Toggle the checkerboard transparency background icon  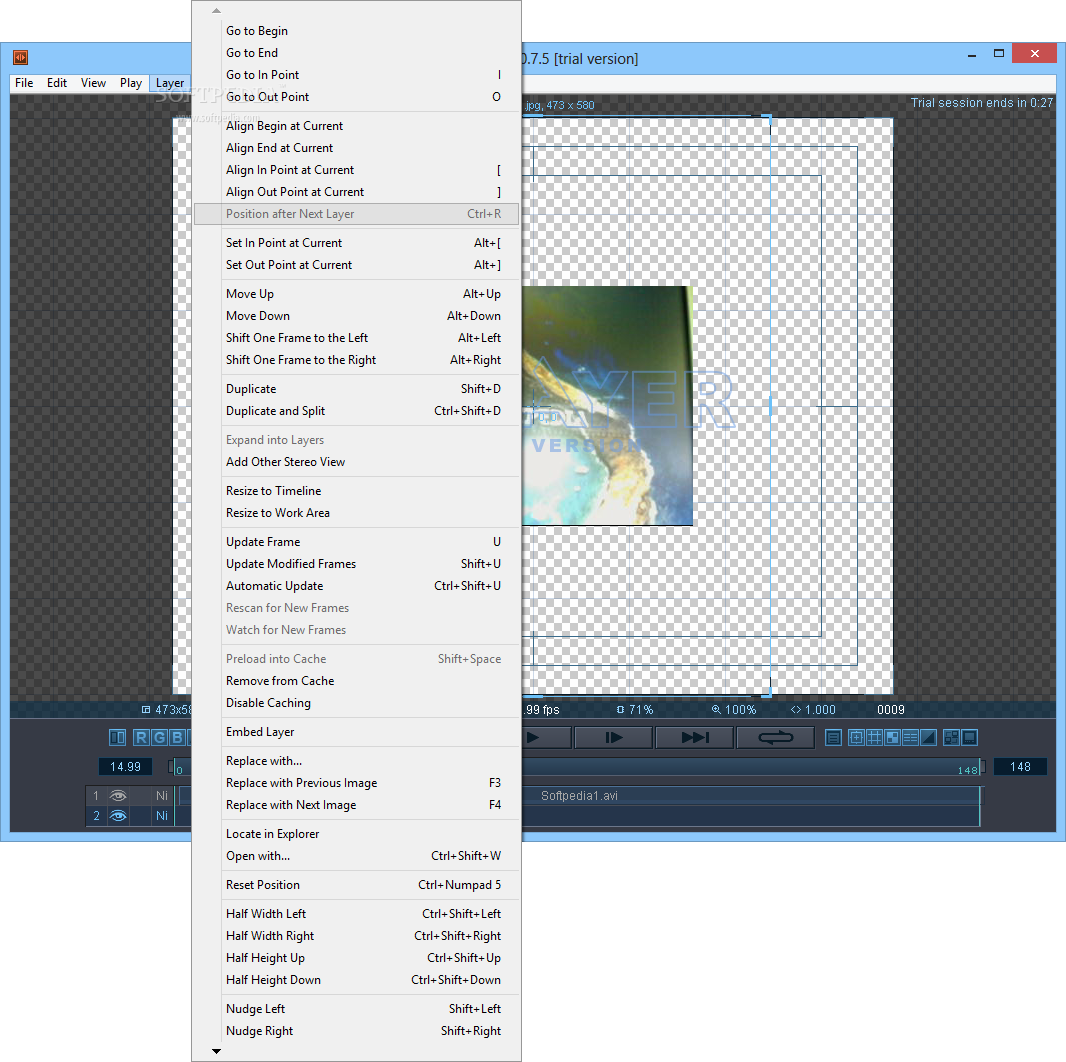[x=892, y=738]
